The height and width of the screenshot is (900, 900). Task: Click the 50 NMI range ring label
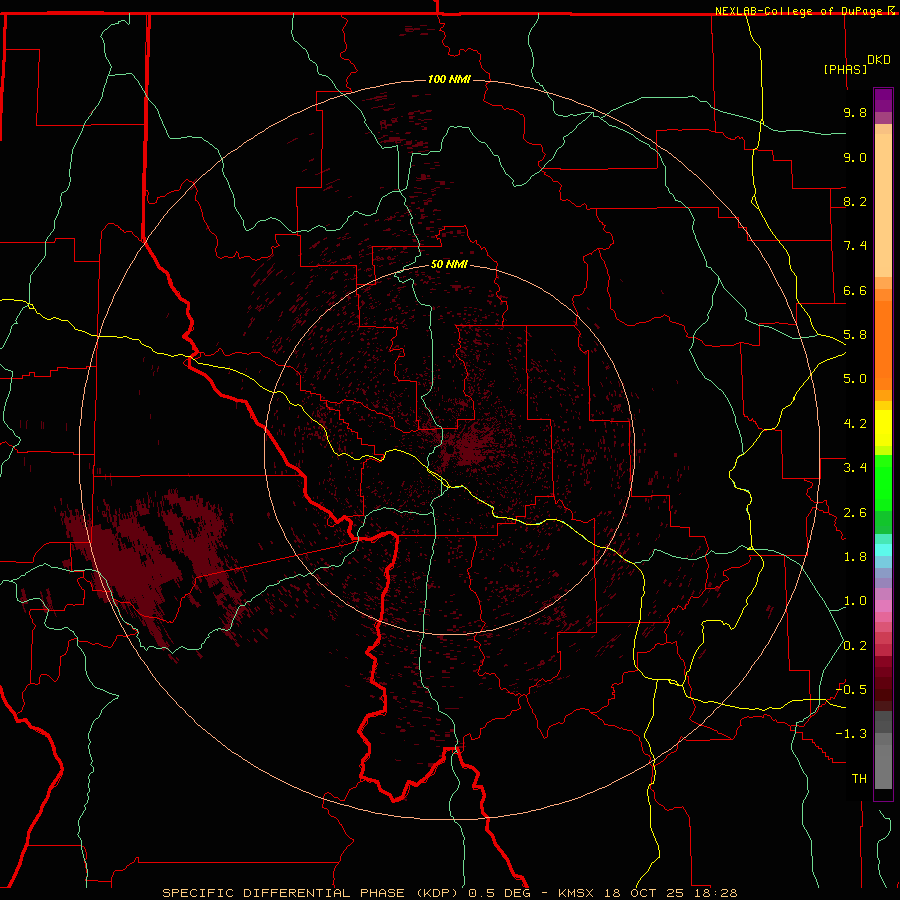(x=449, y=264)
